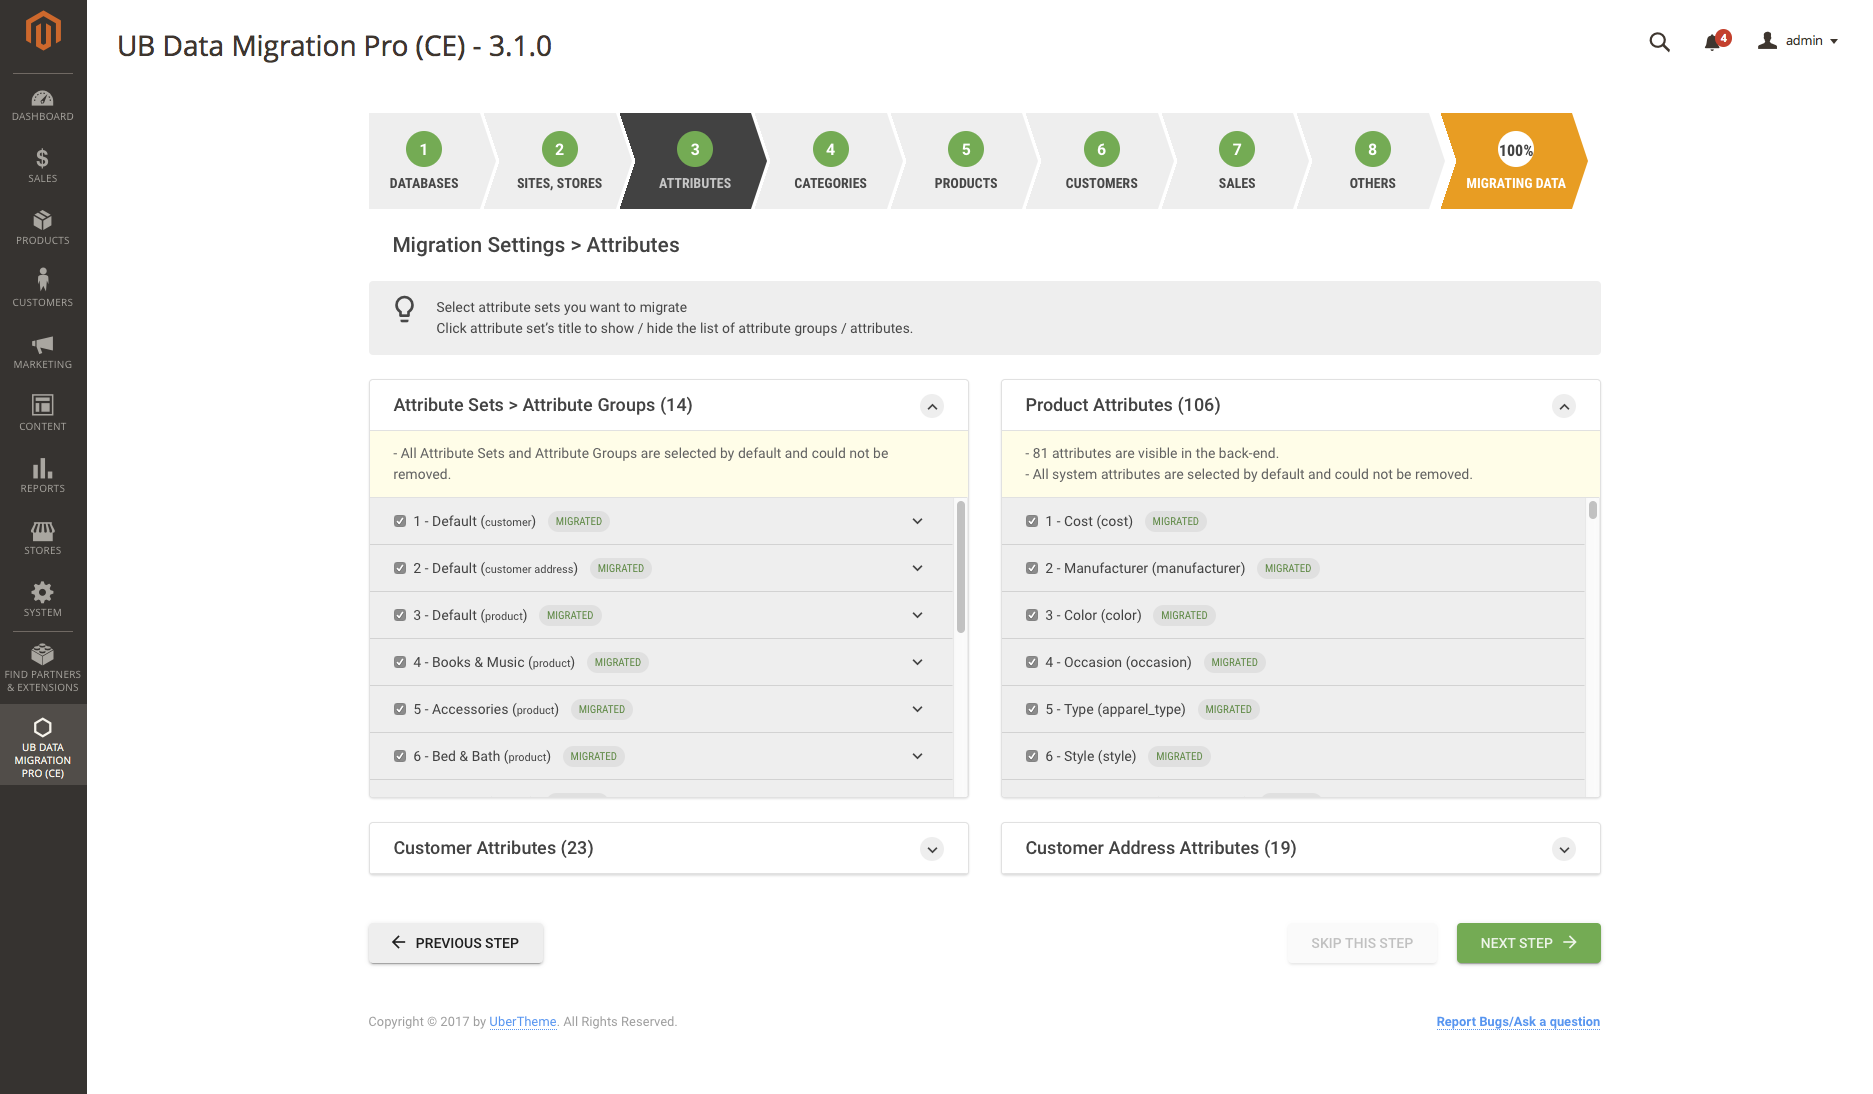Go to the Databases step tab
This screenshot has height=1094, width=1873.
point(427,161)
